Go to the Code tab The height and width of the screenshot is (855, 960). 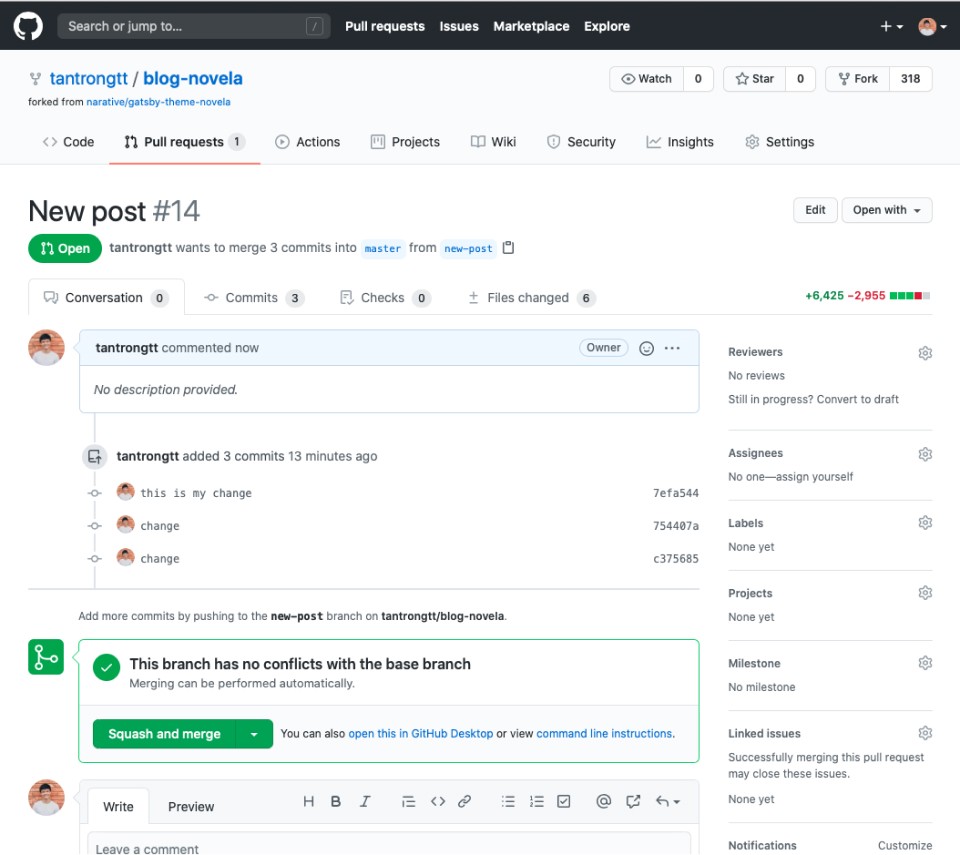[x=69, y=142]
